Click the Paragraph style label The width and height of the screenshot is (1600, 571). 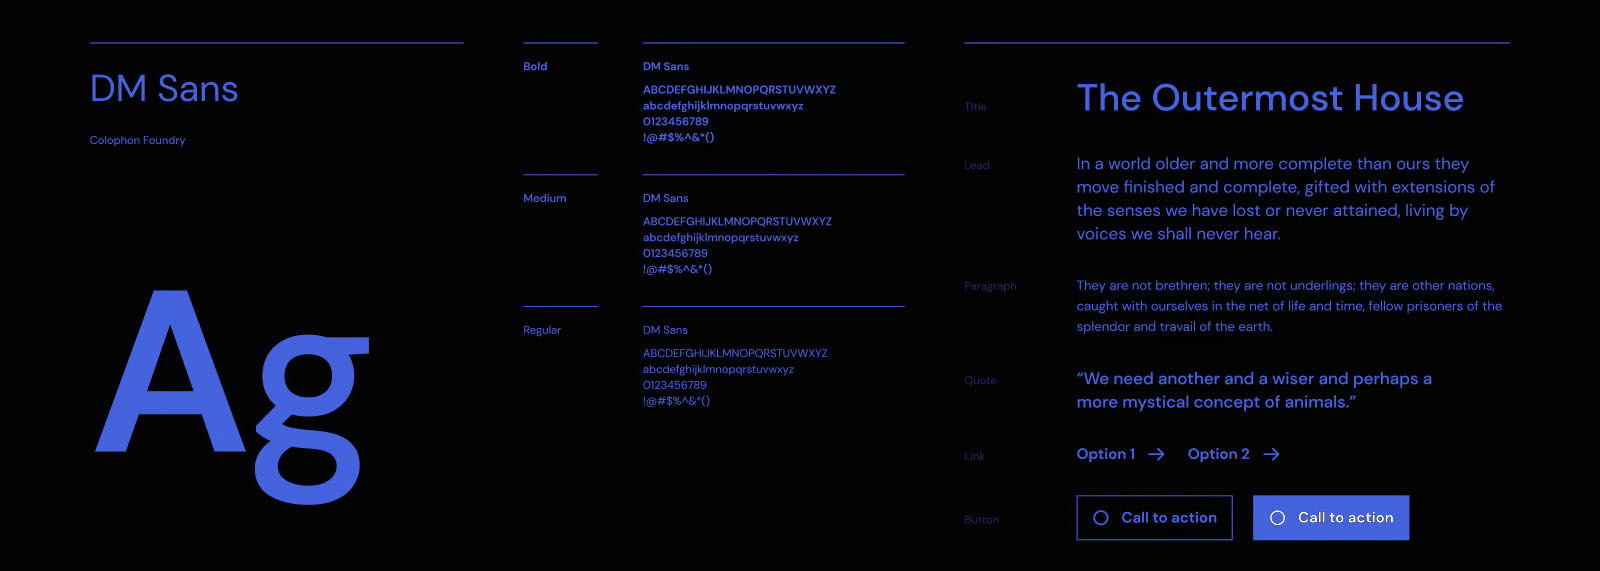coord(990,286)
